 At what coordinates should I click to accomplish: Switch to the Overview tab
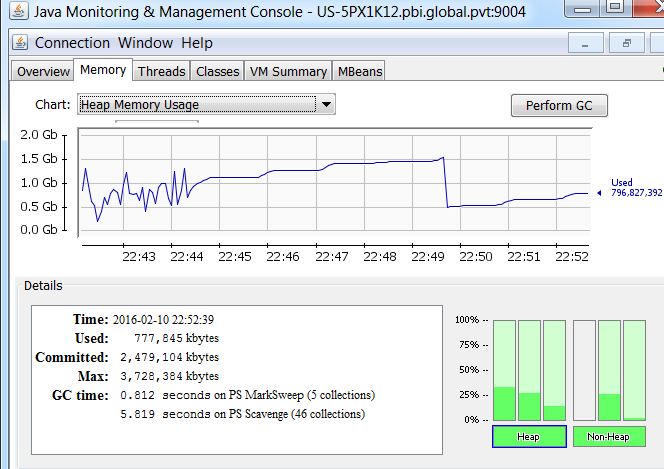[43, 71]
